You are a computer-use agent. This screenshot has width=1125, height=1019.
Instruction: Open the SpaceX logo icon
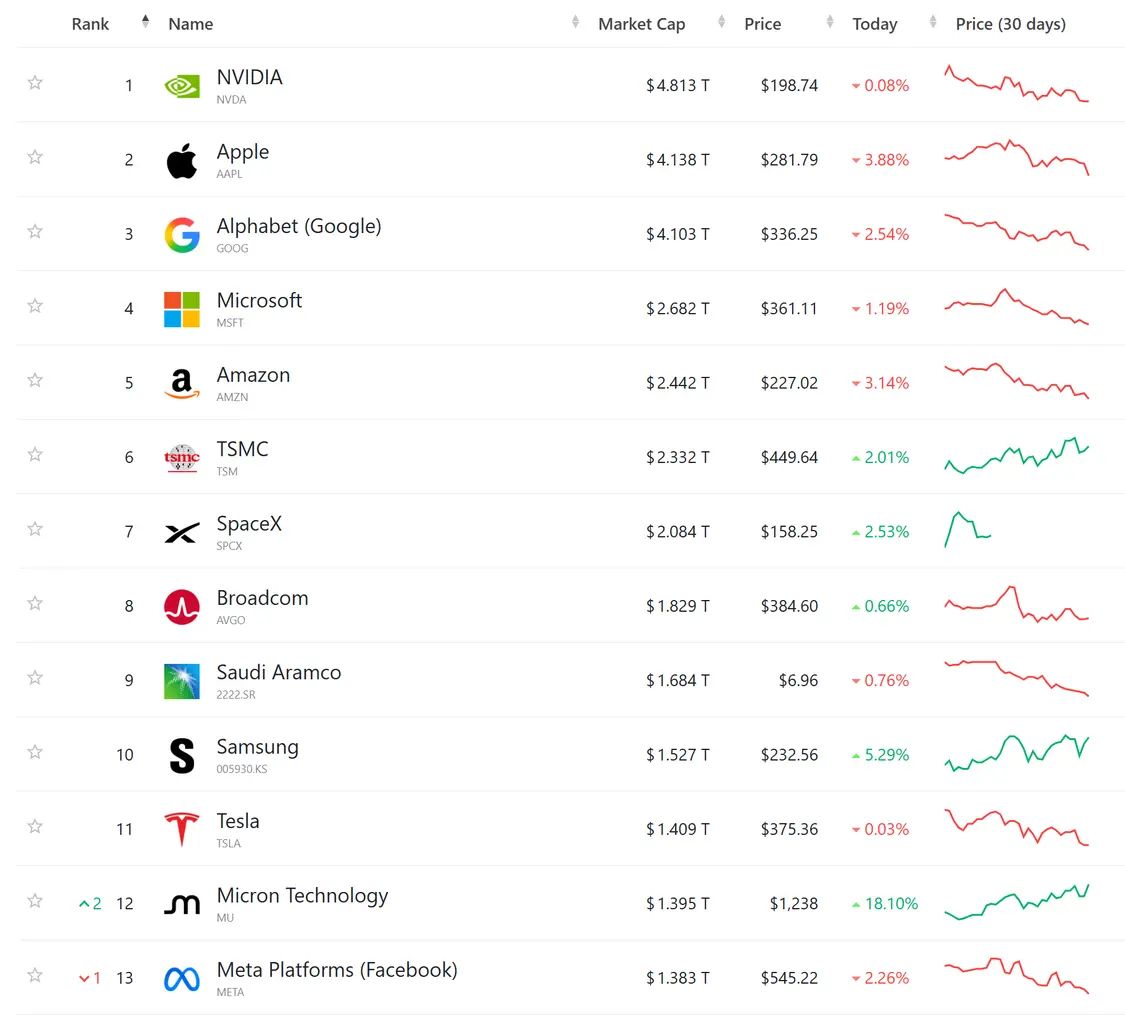coord(182,532)
